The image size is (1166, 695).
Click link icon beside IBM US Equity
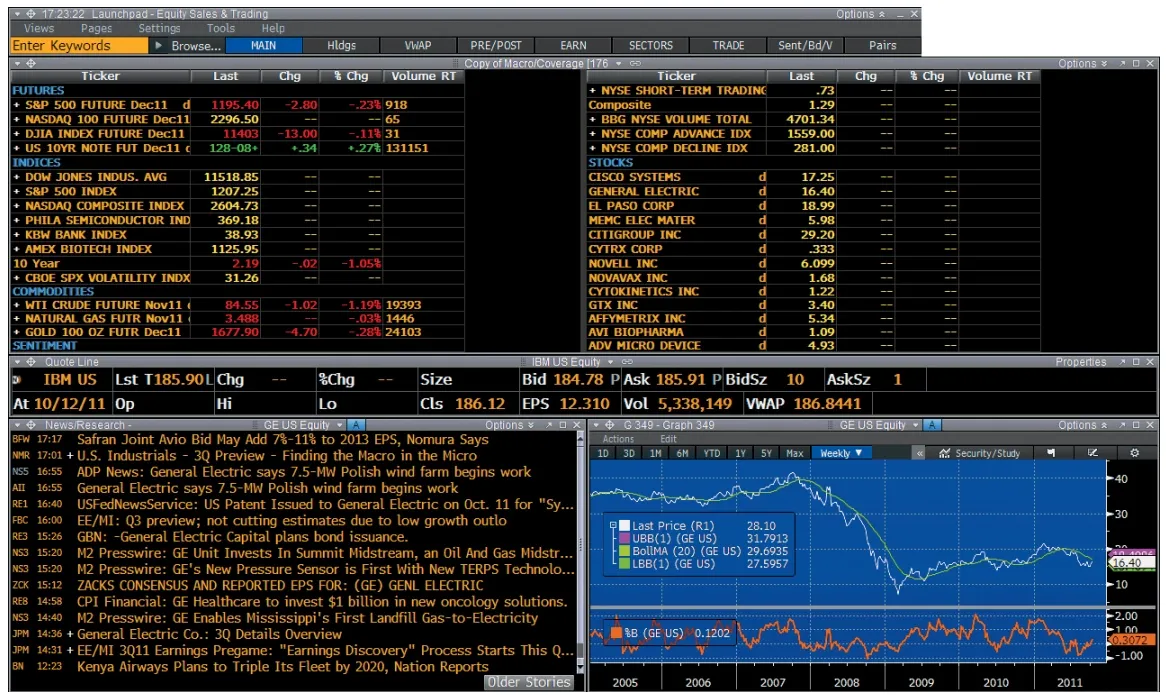[x=627, y=362]
